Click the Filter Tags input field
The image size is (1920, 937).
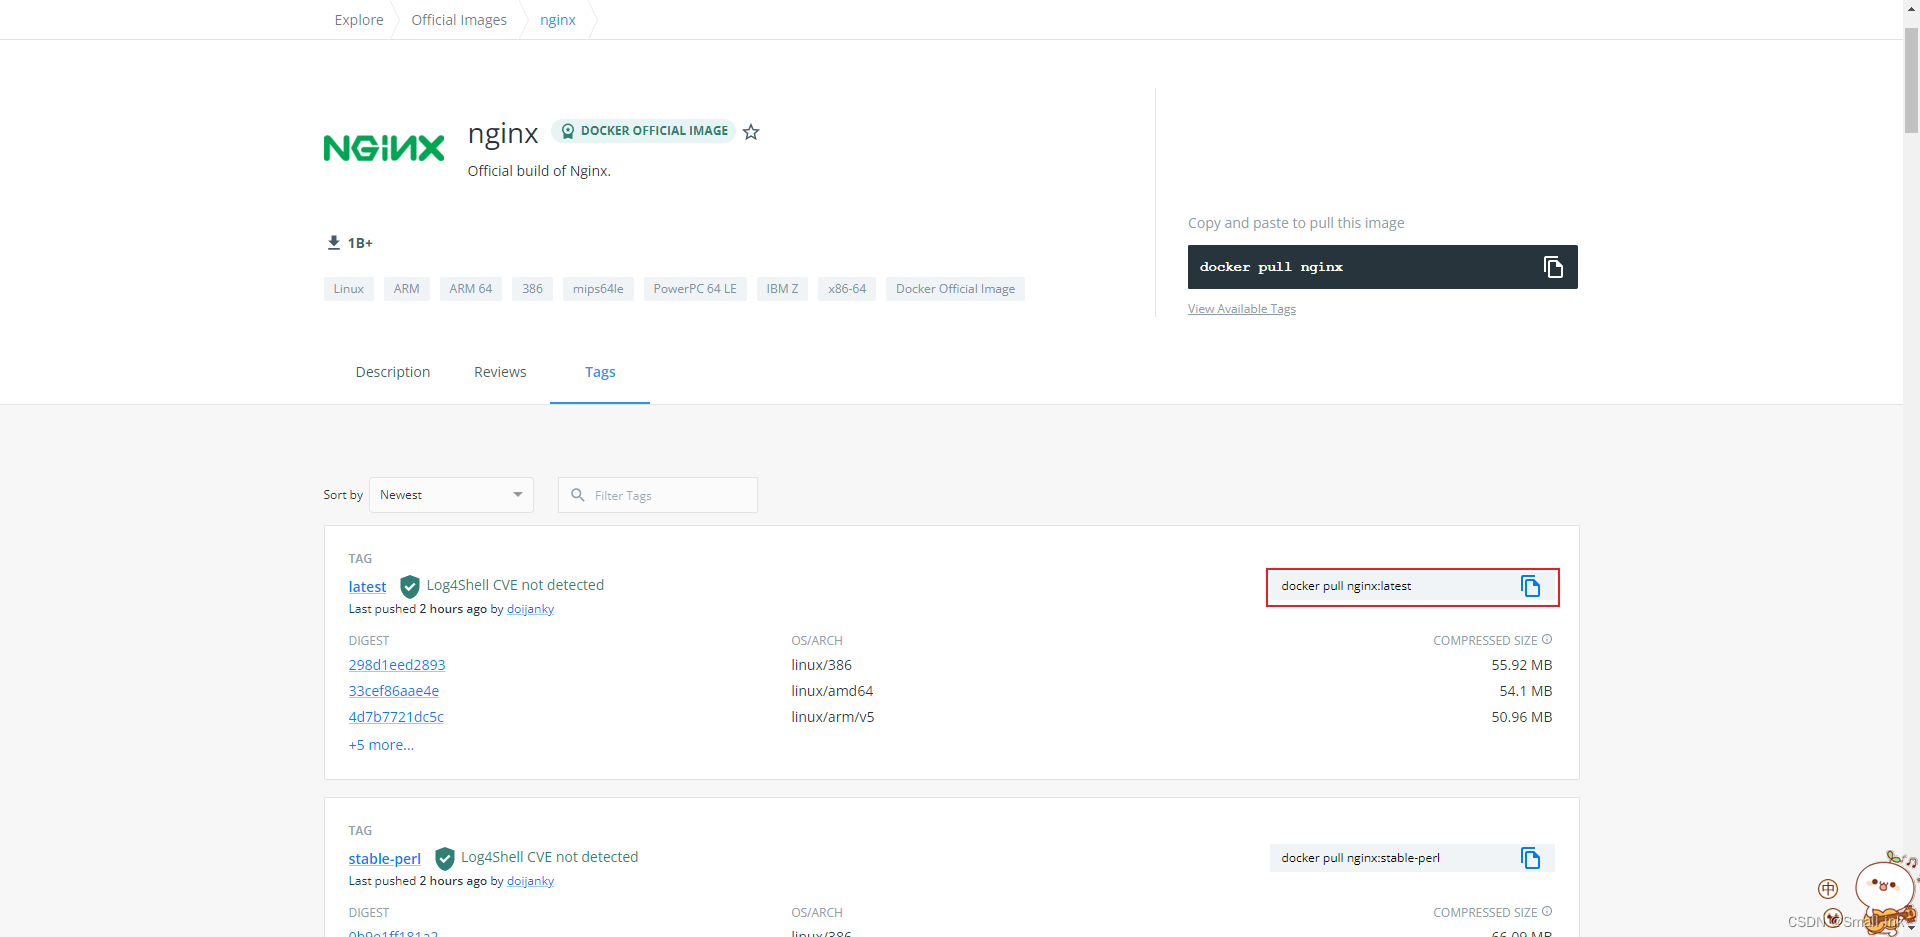tap(658, 495)
